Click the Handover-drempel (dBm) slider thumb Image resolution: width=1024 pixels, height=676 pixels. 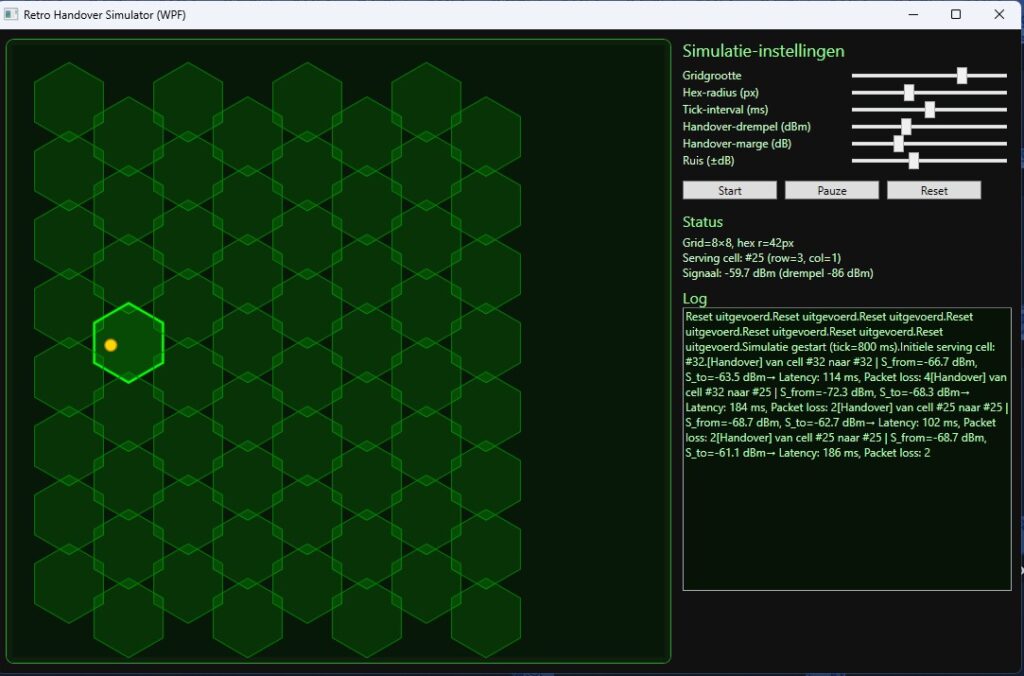(906, 126)
